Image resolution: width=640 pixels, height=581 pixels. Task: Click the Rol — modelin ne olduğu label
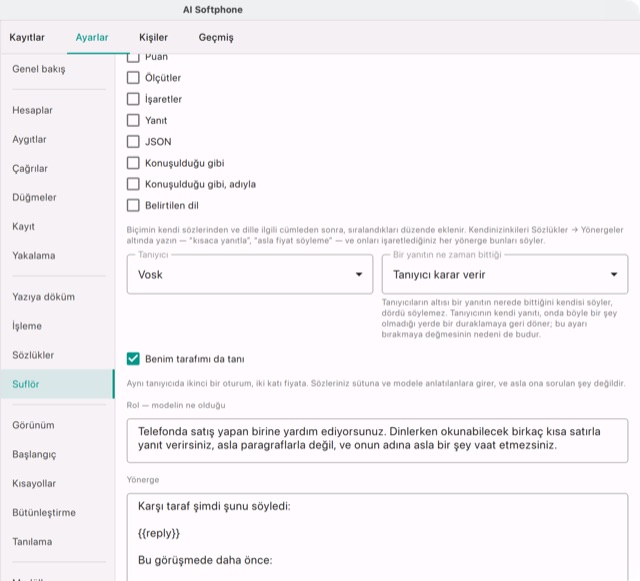(176, 405)
